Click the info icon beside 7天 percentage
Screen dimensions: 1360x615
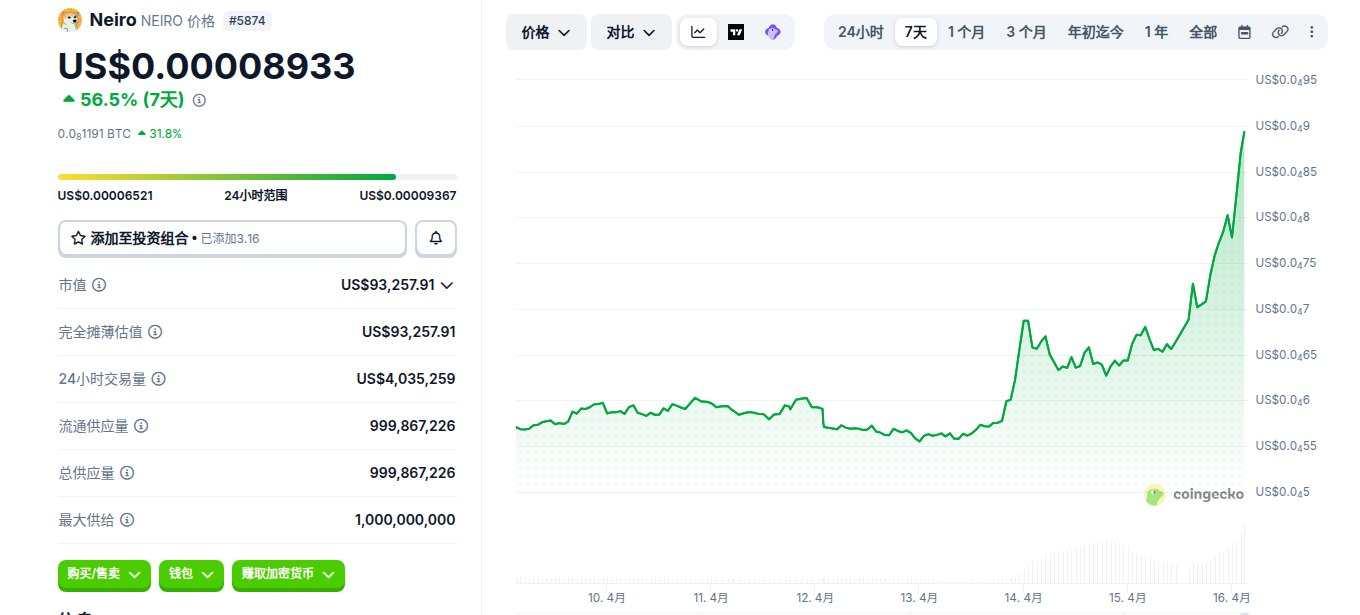pyautogui.click(x=199, y=100)
